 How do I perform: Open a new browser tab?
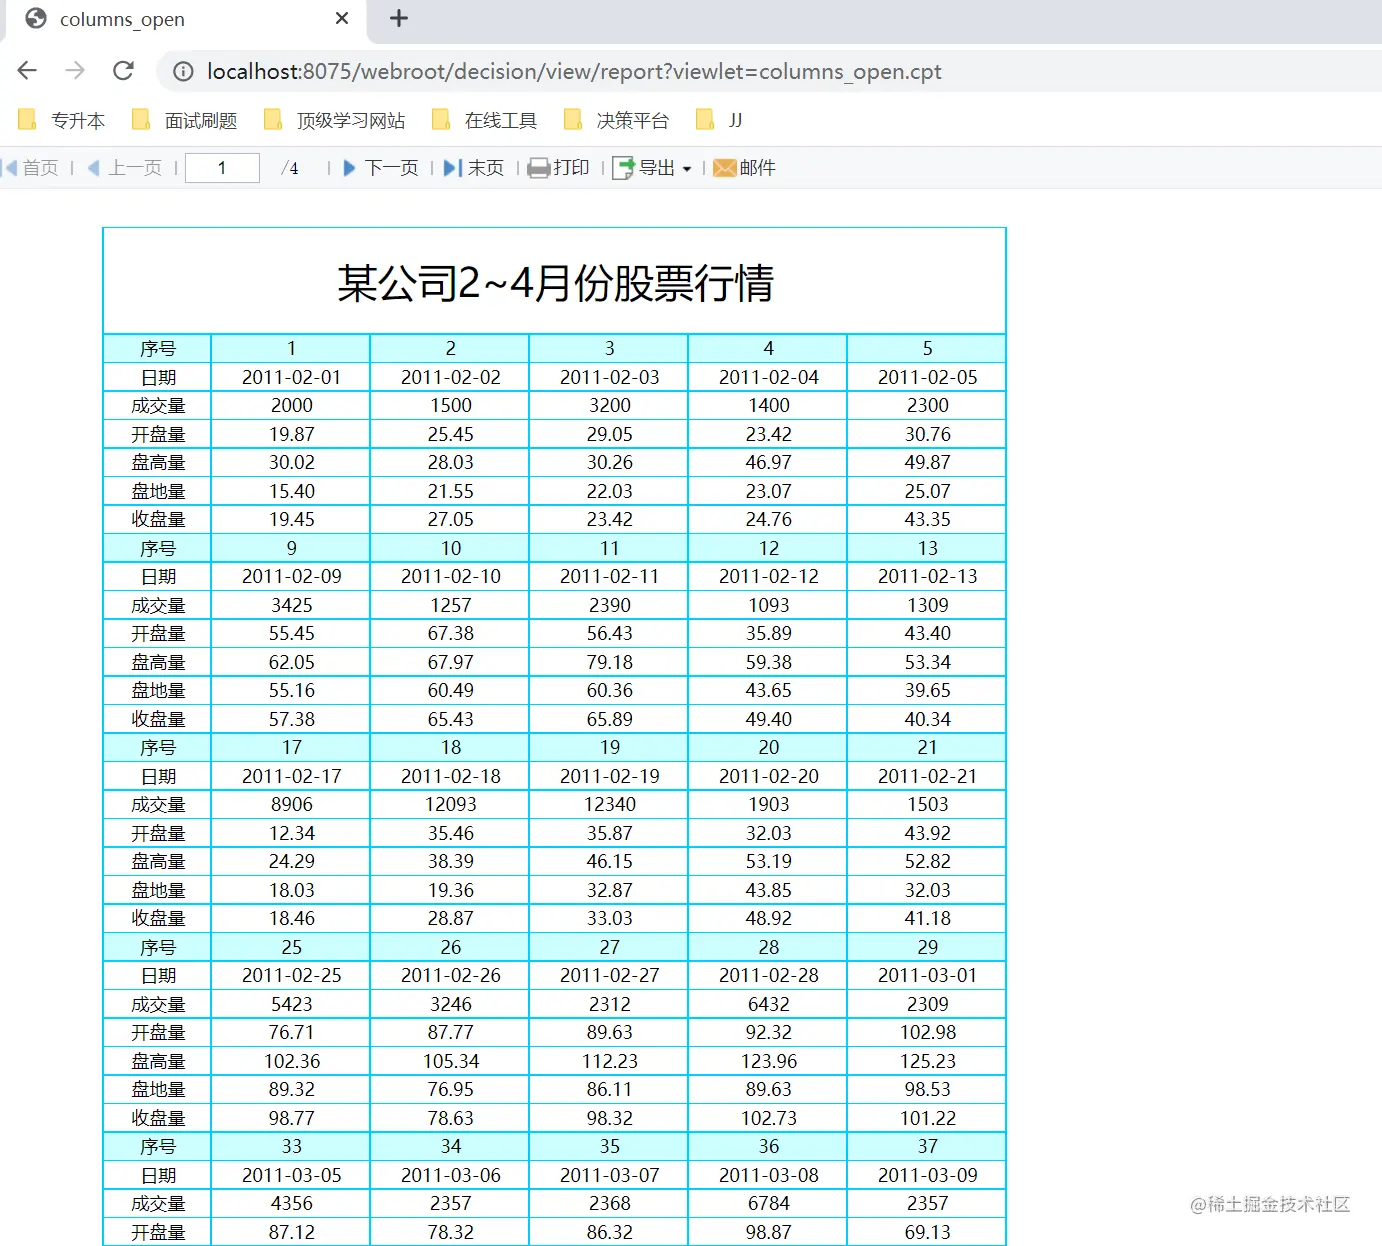(399, 18)
